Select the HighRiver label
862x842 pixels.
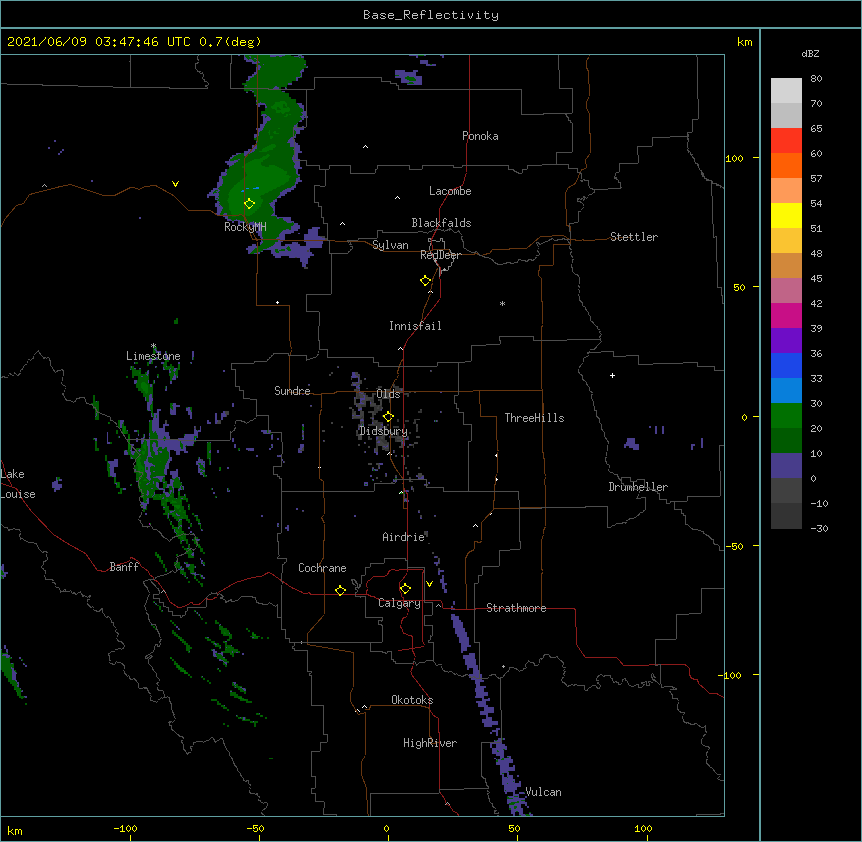click(430, 743)
